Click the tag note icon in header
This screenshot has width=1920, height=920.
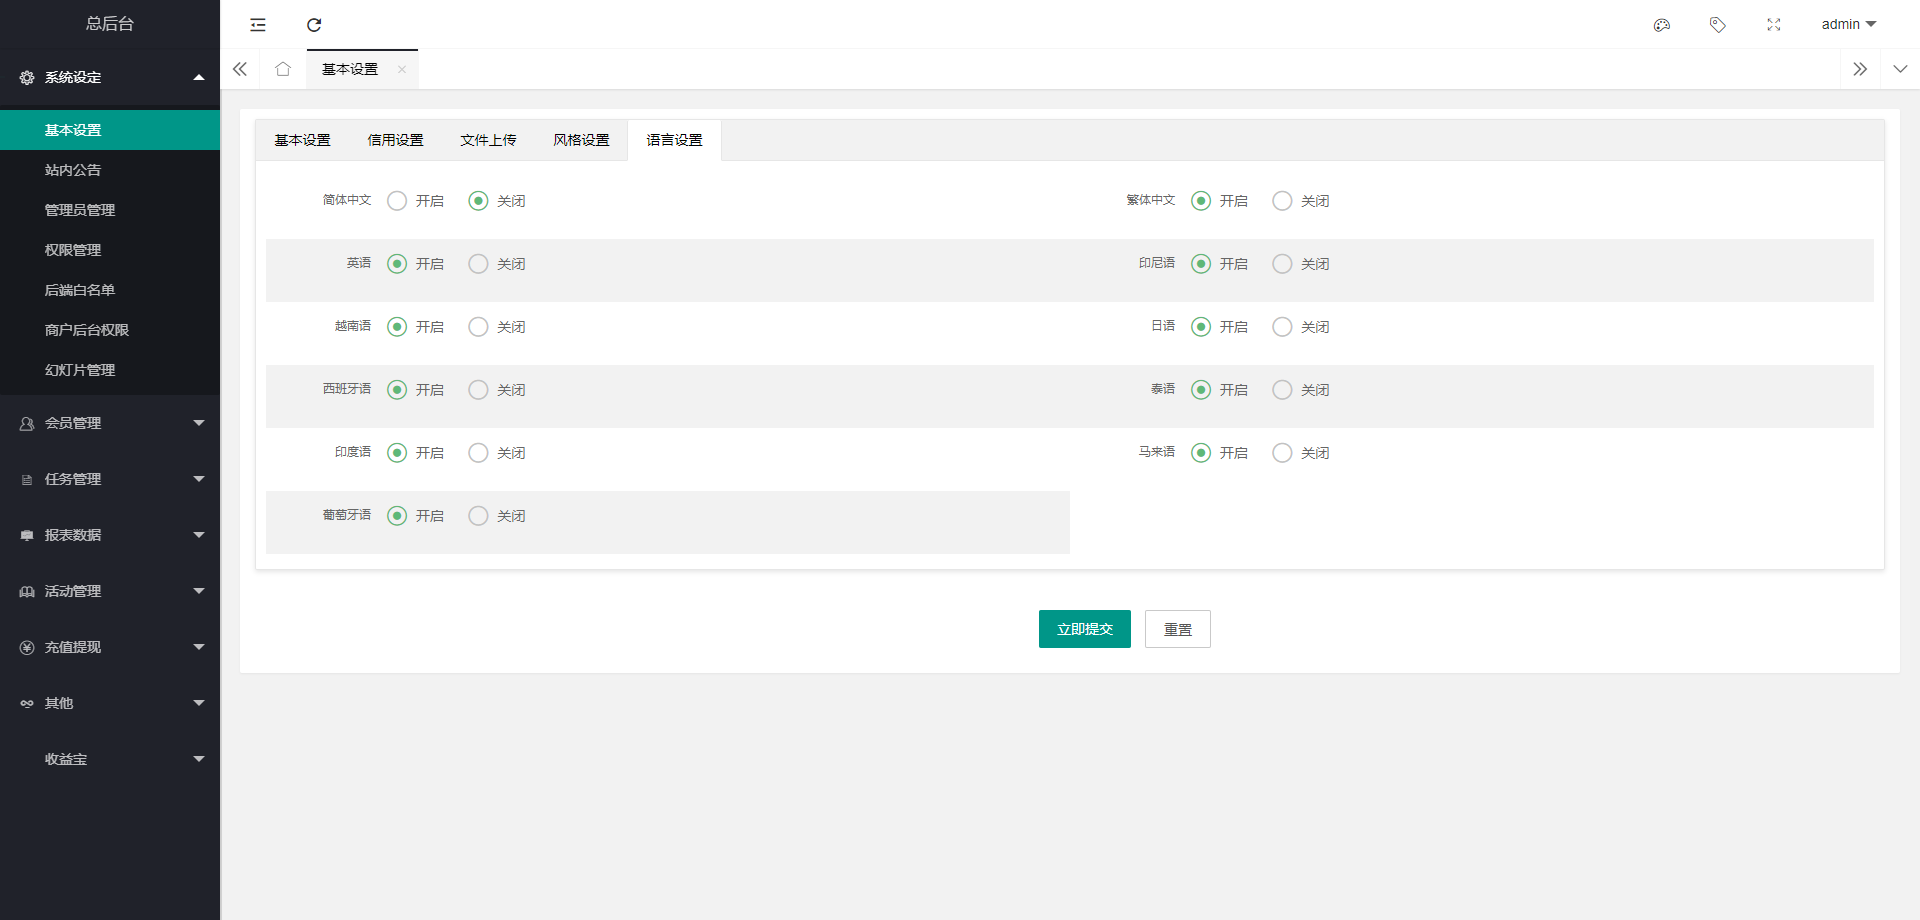[1718, 25]
